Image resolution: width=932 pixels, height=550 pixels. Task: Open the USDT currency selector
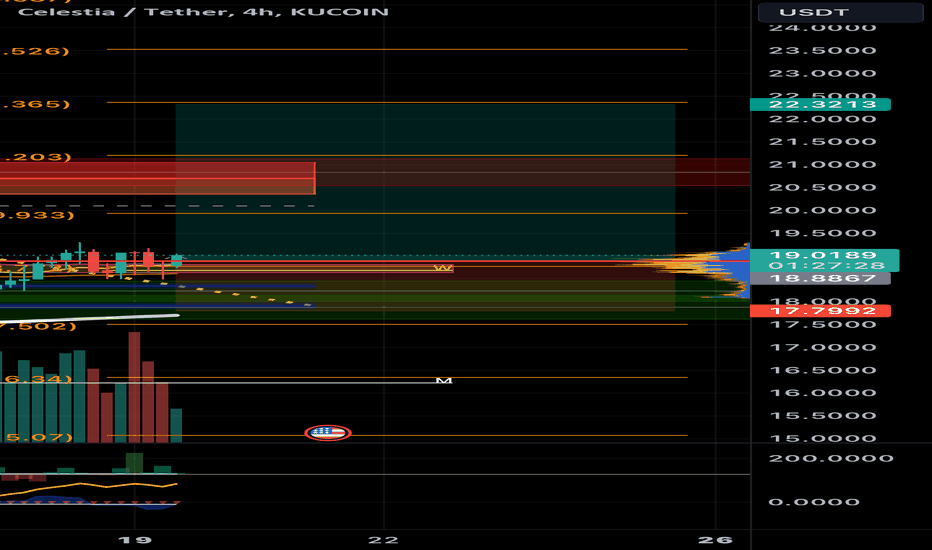(x=840, y=12)
